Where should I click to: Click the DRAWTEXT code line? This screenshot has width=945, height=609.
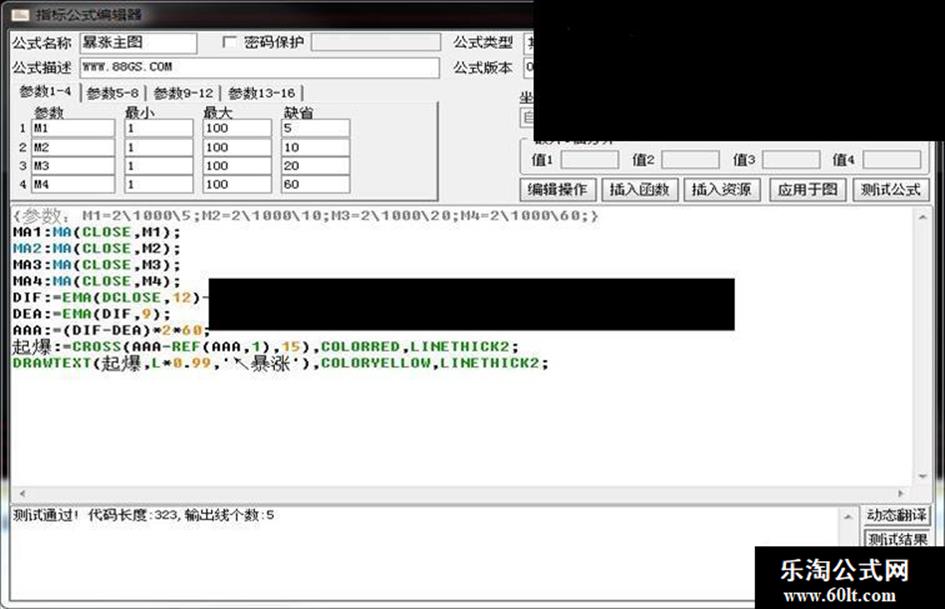coord(280,363)
